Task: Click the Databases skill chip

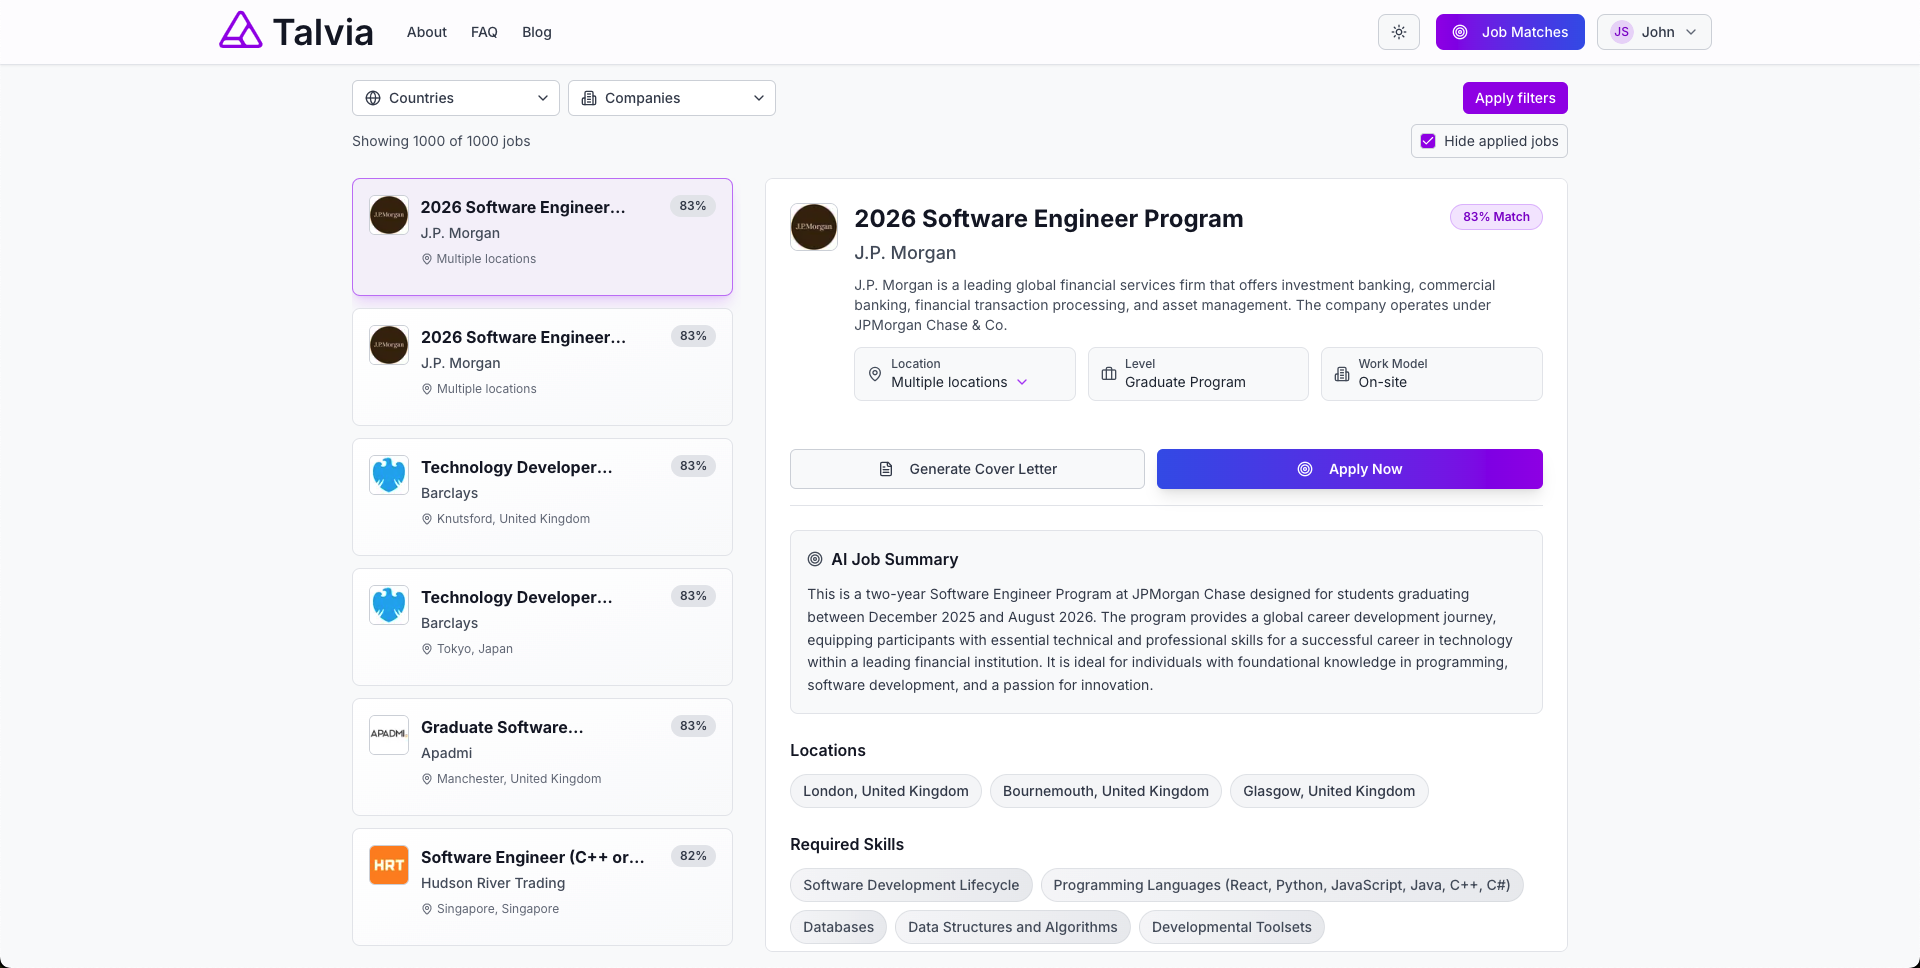Action: click(838, 927)
